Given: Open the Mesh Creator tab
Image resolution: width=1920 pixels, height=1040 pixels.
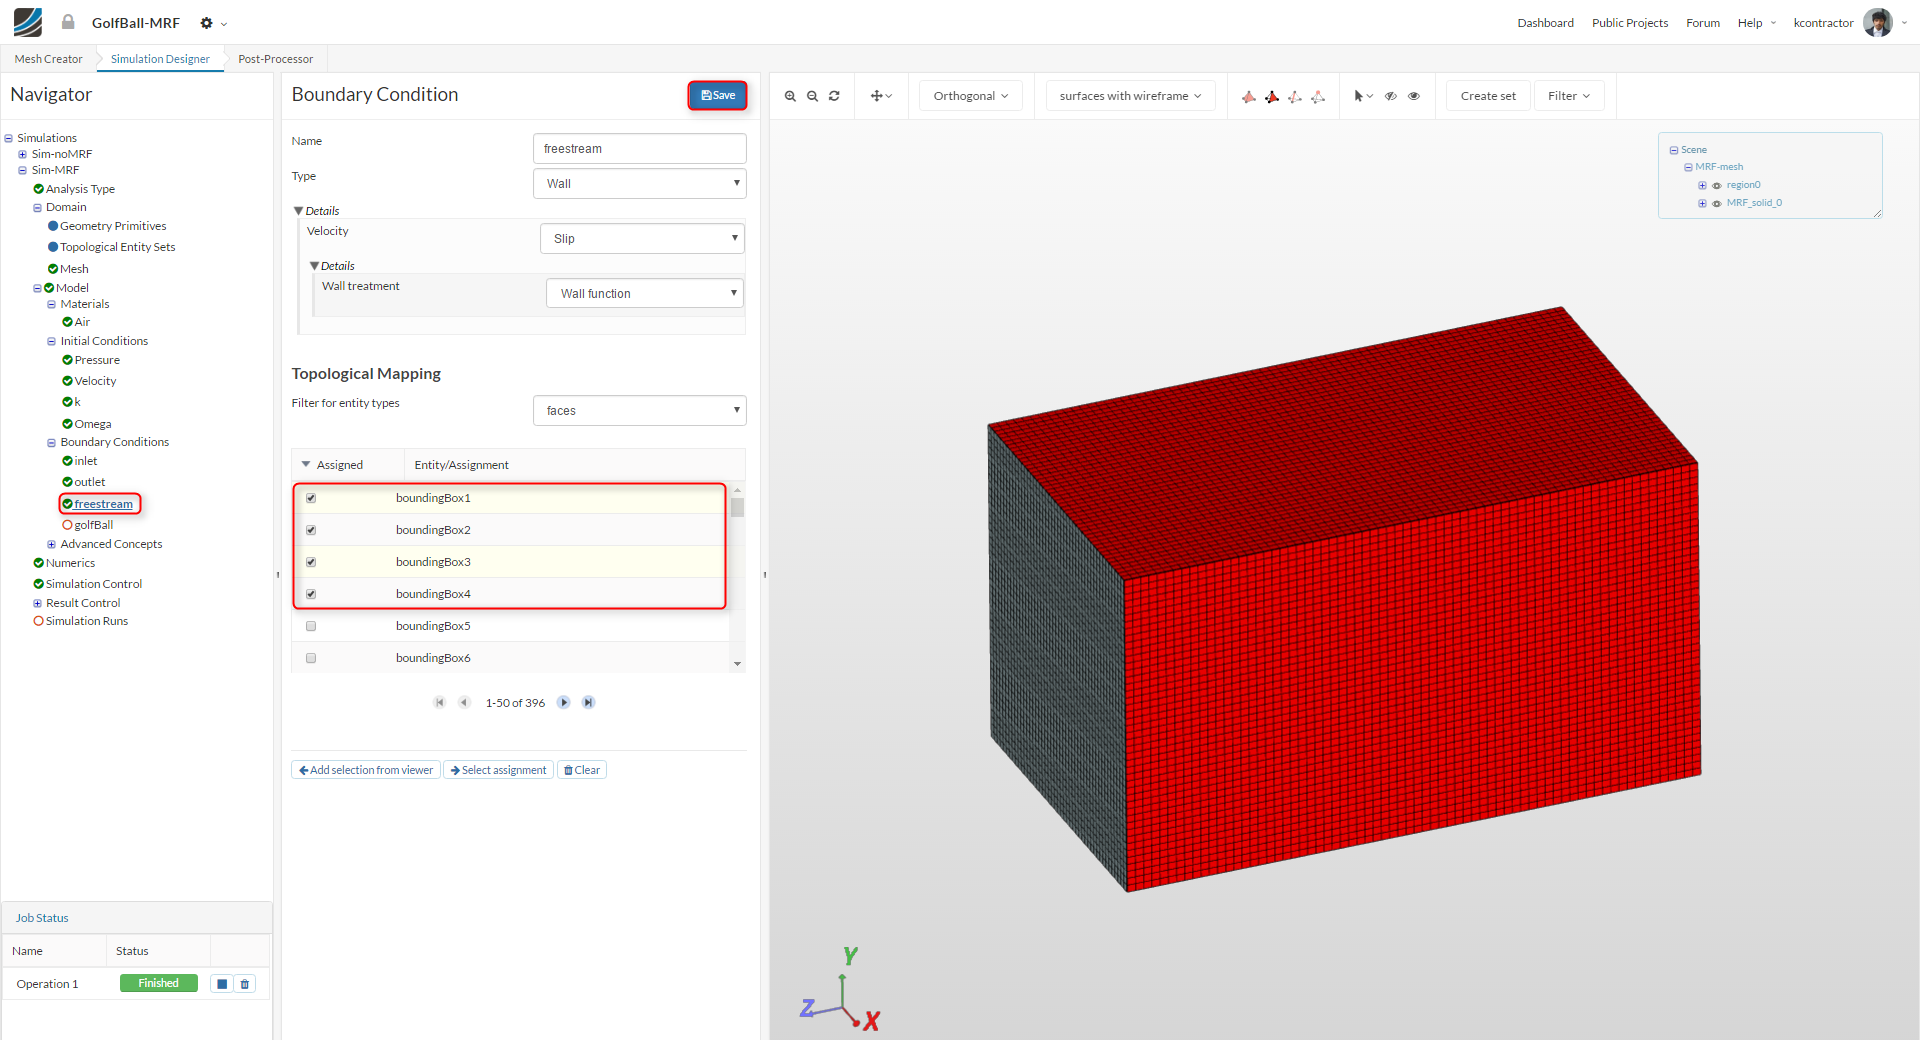Looking at the screenshot, I should pos(49,59).
